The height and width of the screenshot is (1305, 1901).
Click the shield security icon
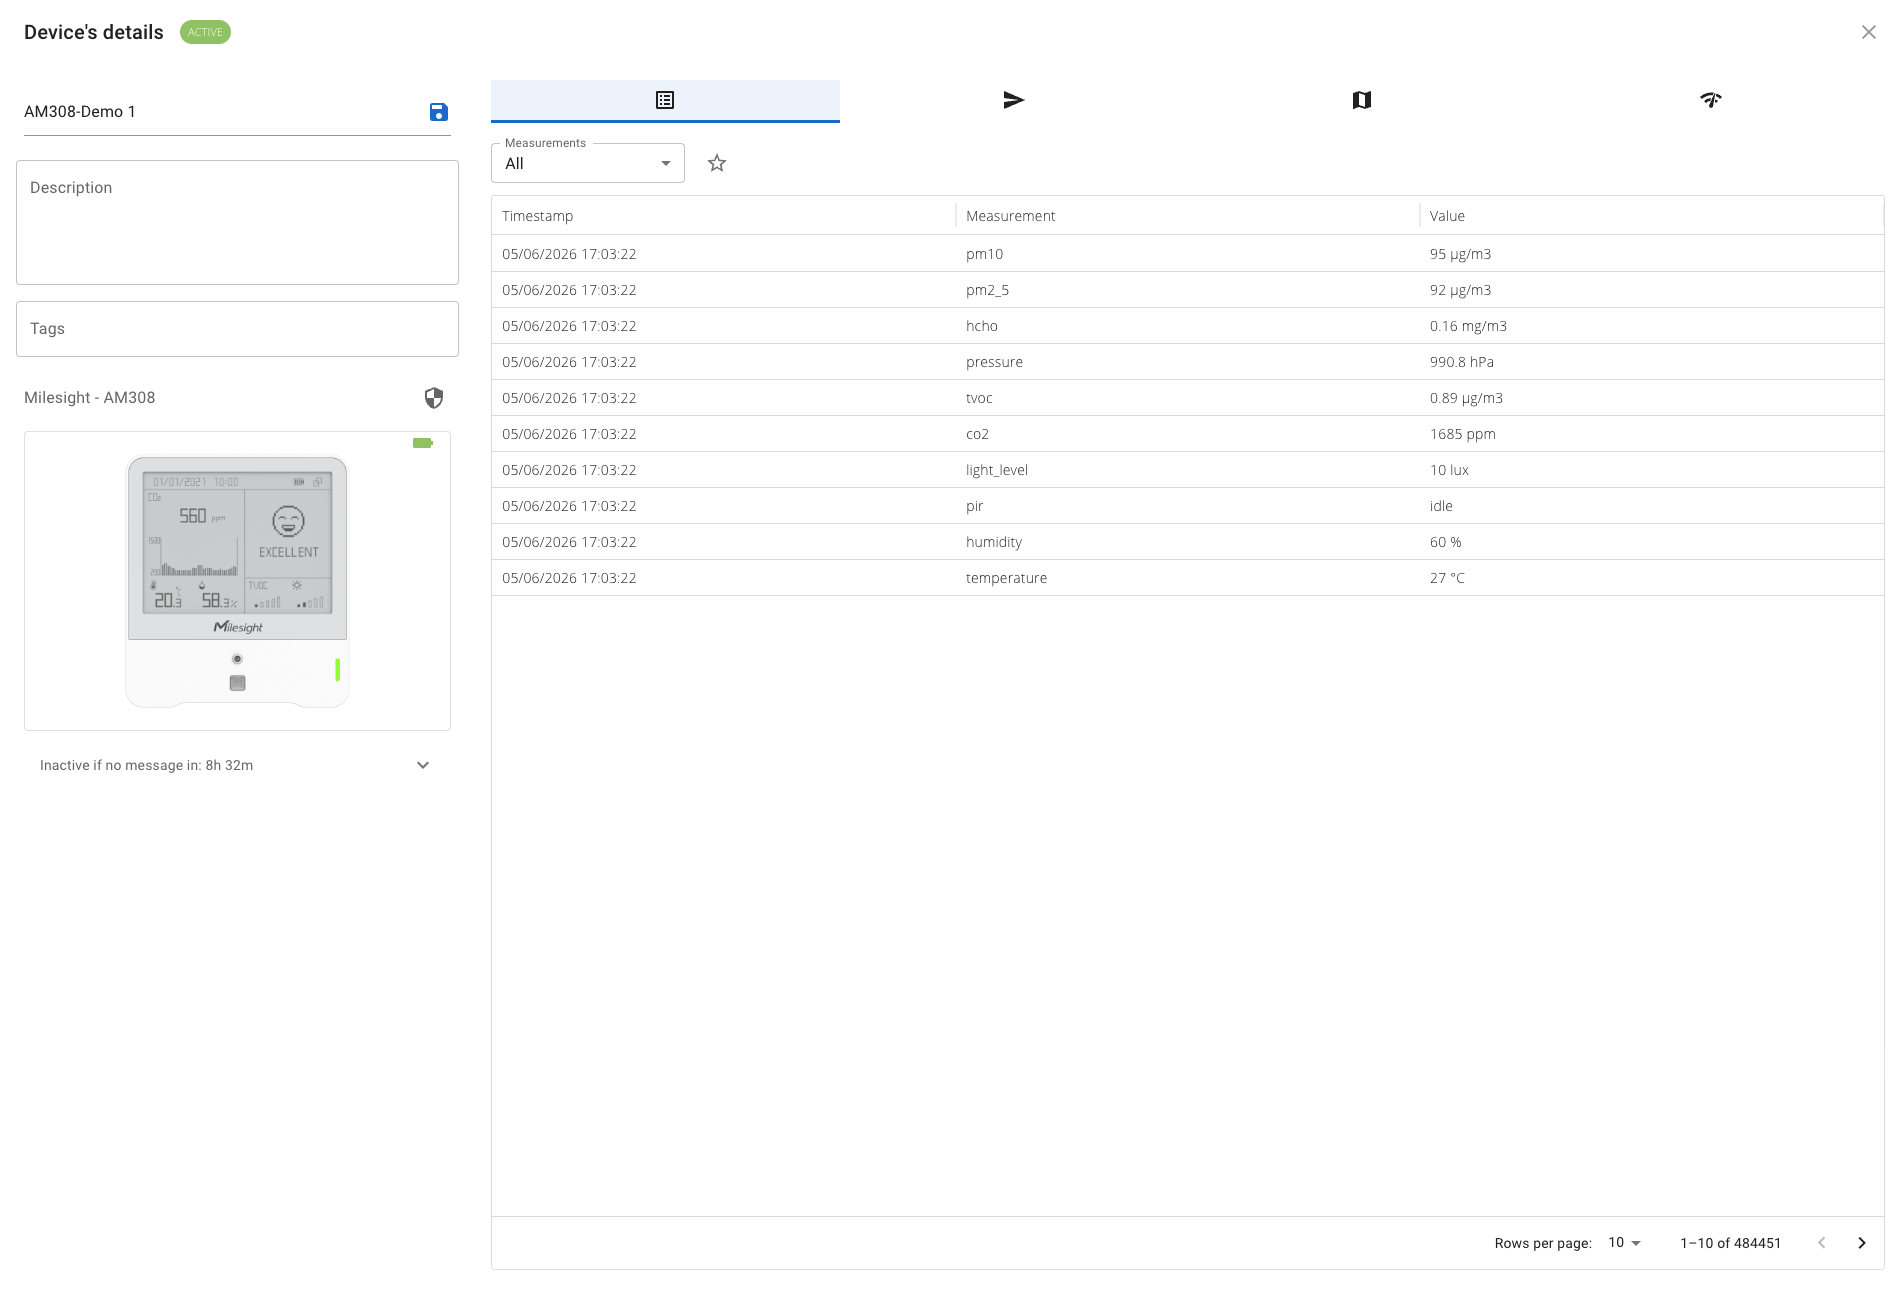[434, 398]
